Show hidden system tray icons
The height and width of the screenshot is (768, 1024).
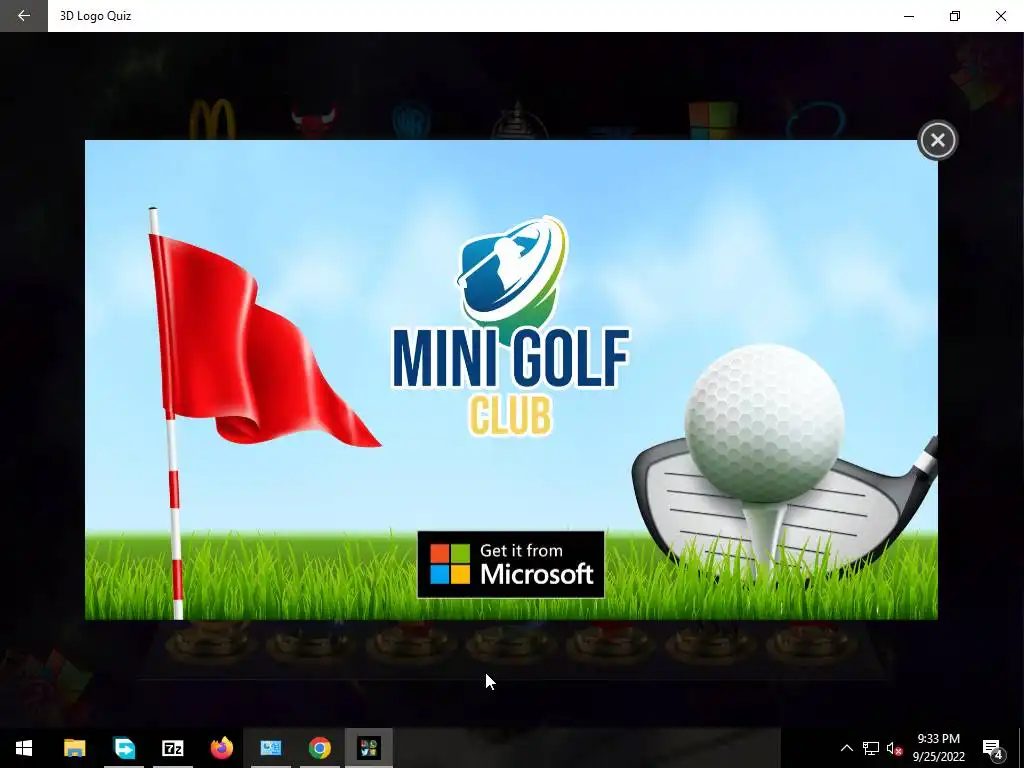click(x=846, y=748)
